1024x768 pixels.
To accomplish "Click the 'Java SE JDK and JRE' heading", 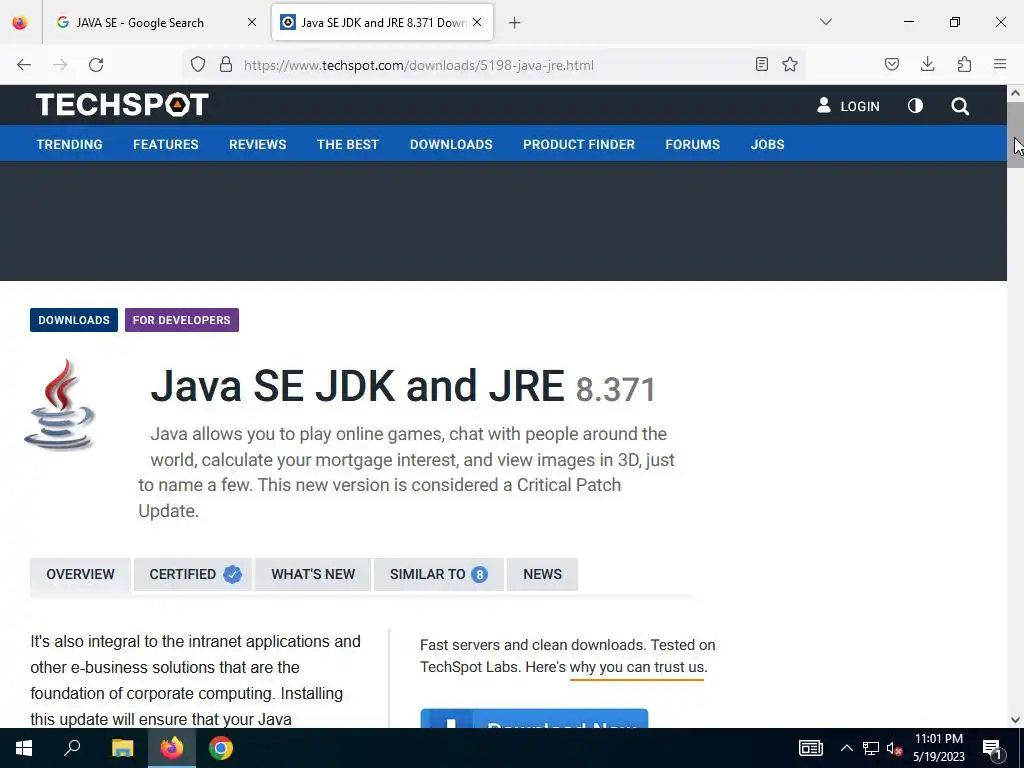I will 357,385.
